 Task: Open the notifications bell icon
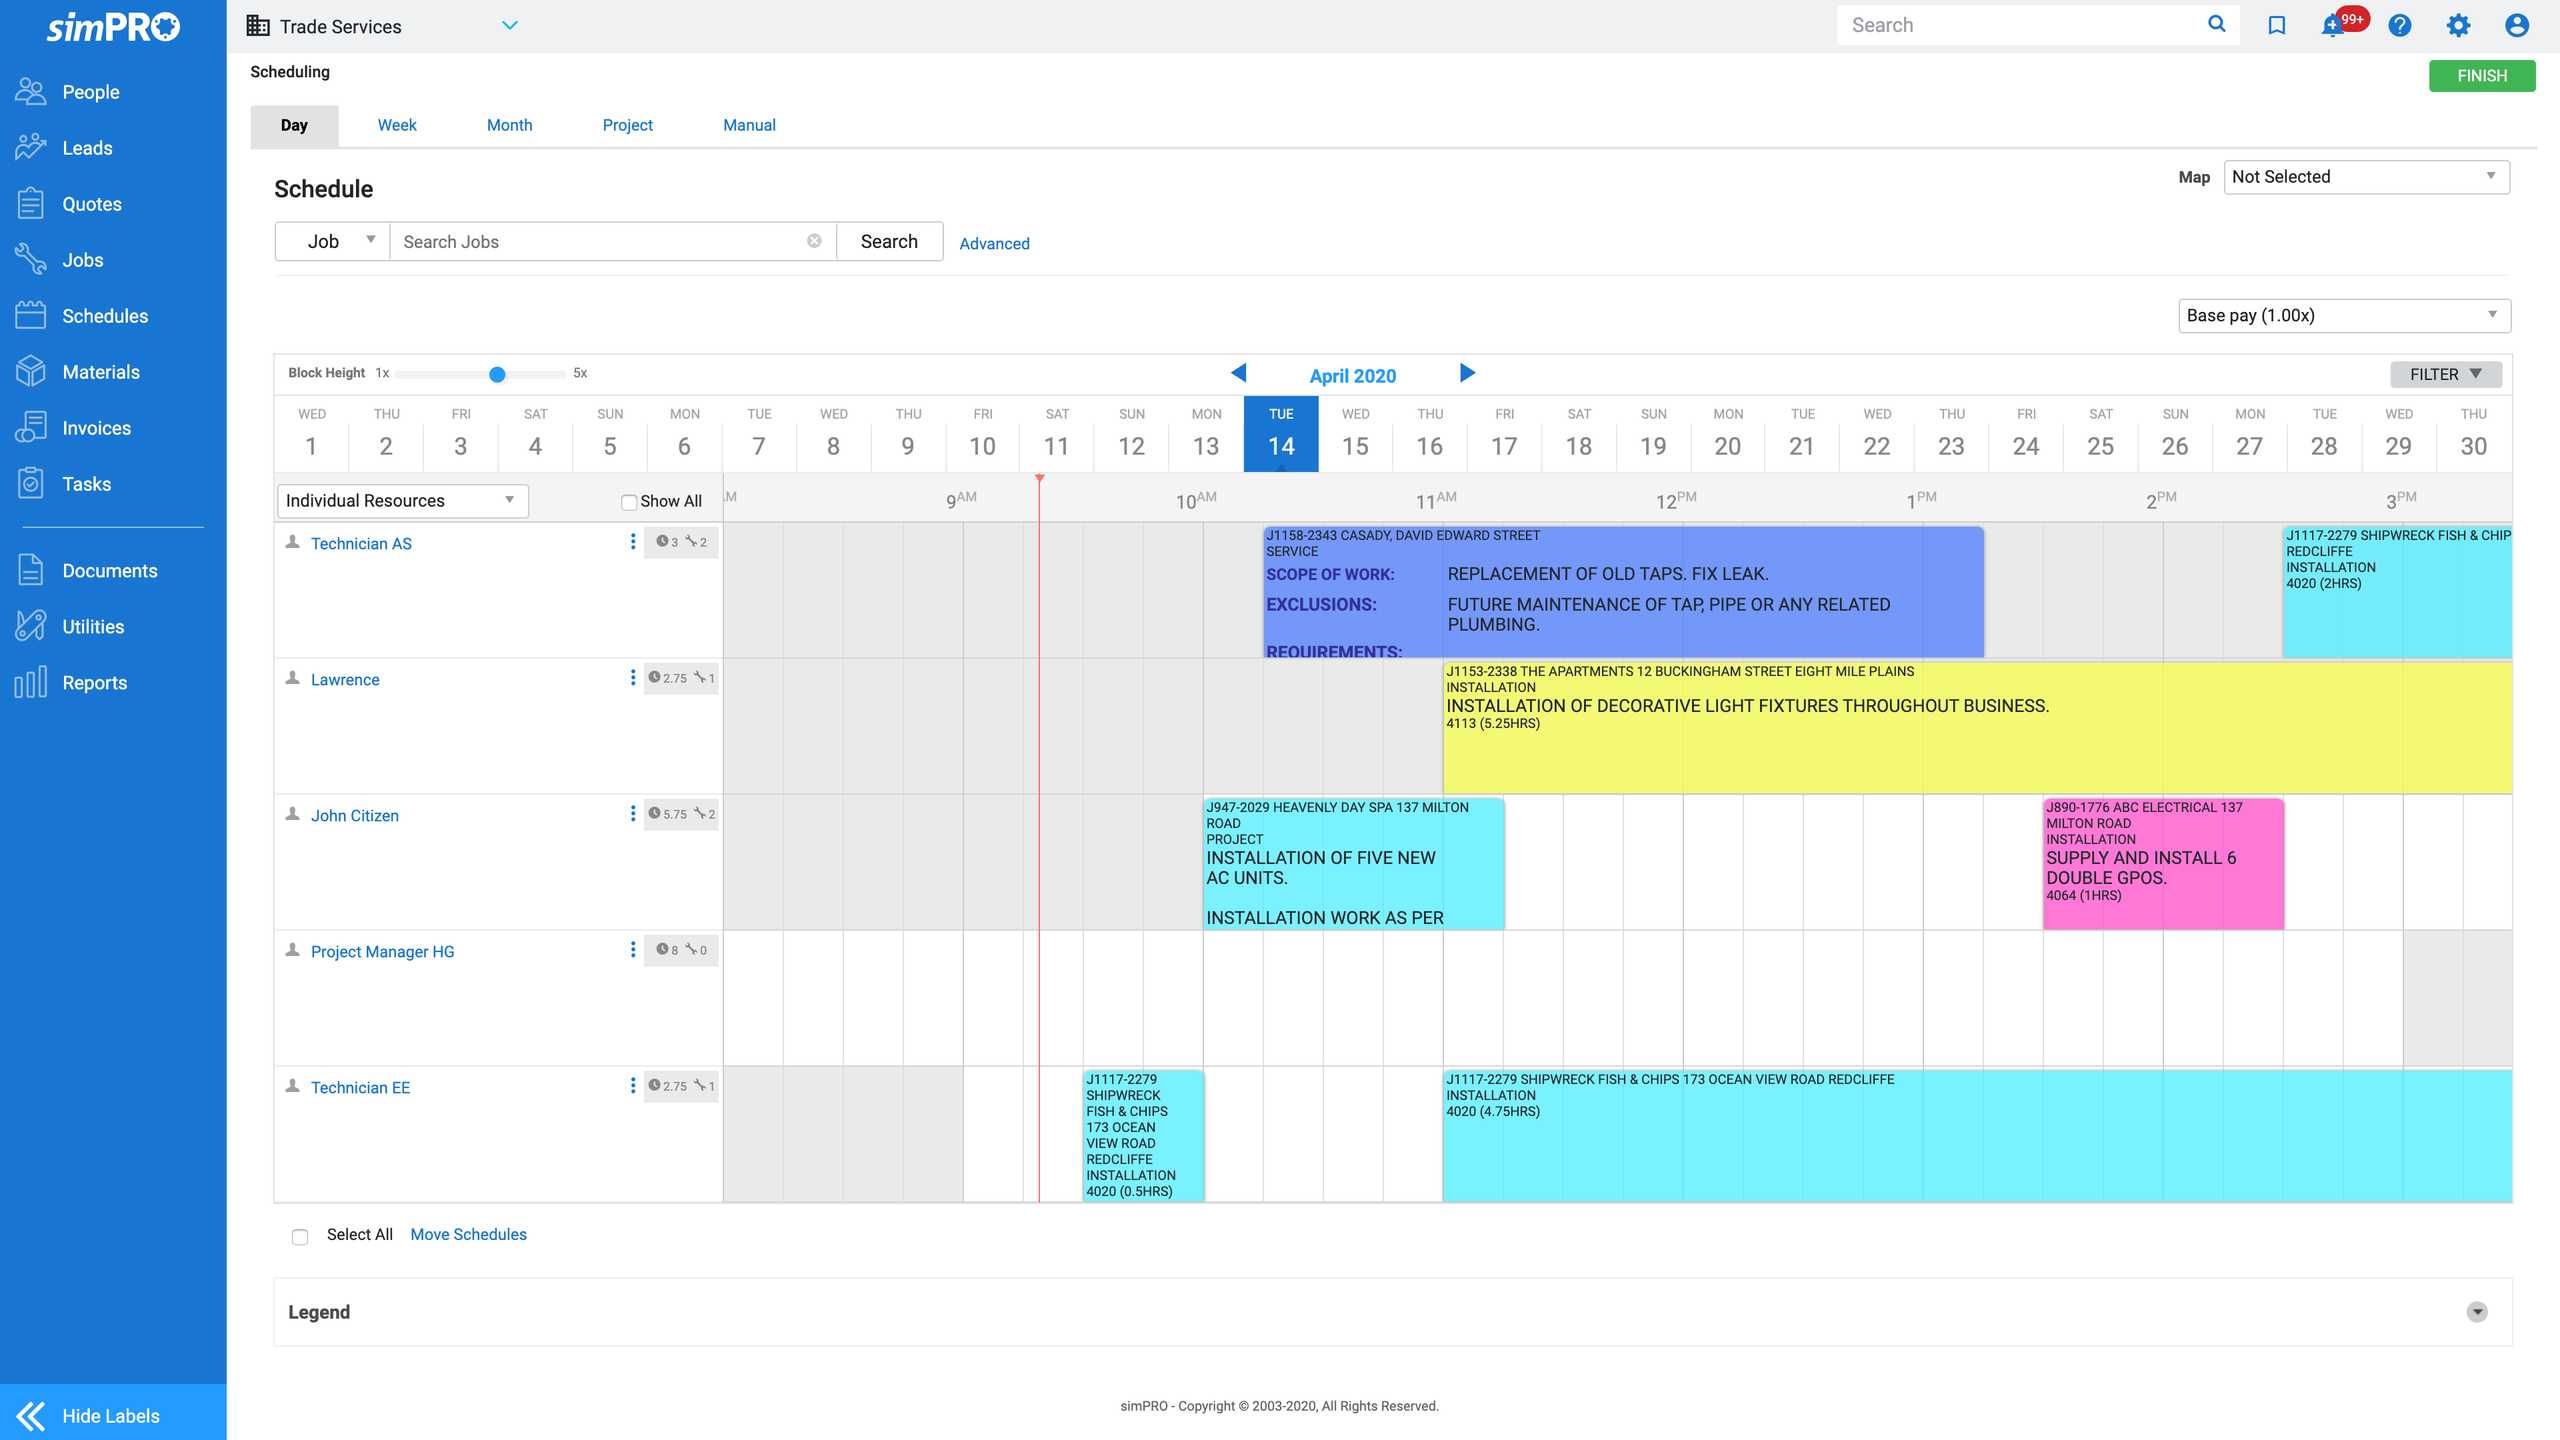coord(2333,26)
